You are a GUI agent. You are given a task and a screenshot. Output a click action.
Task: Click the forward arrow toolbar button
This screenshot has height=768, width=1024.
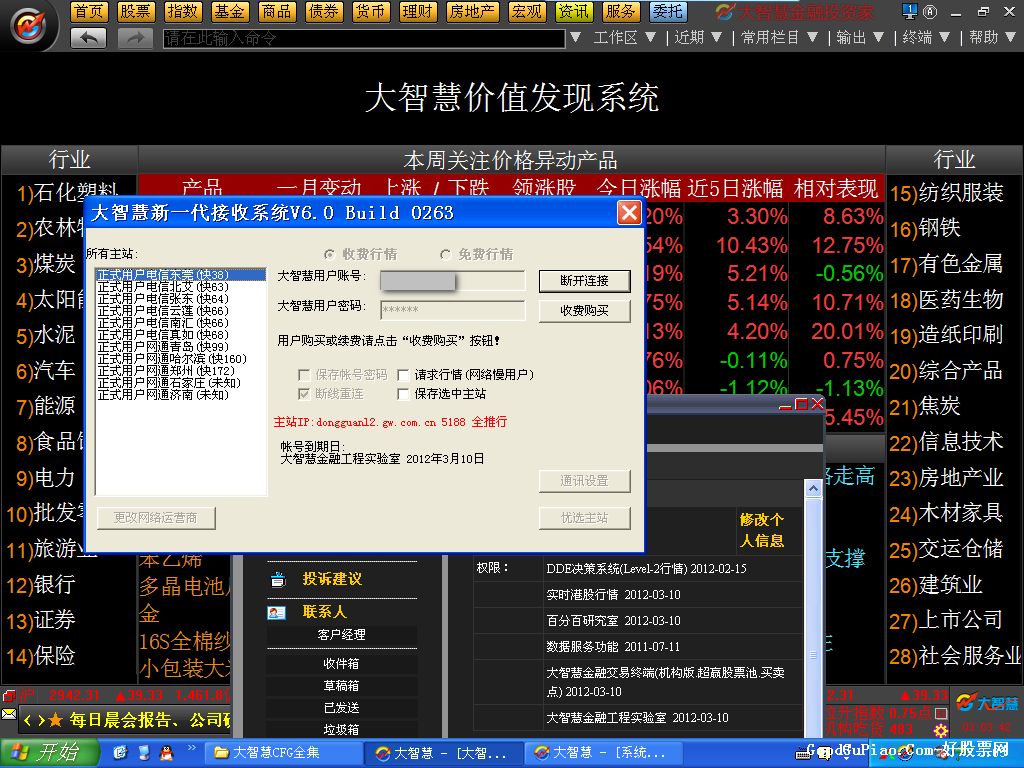click(x=135, y=39)
